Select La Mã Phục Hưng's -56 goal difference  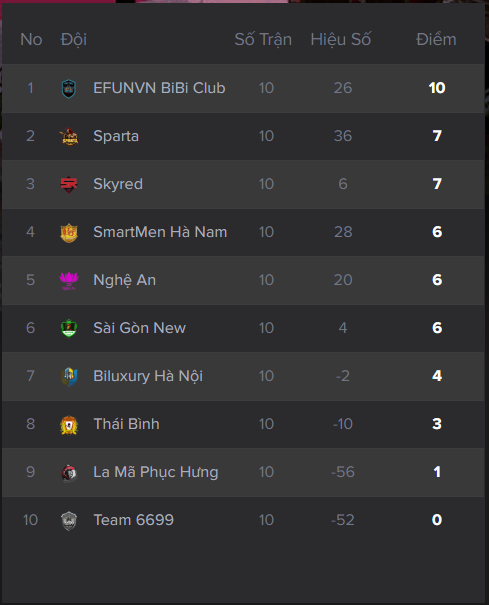tap(343, 472)
